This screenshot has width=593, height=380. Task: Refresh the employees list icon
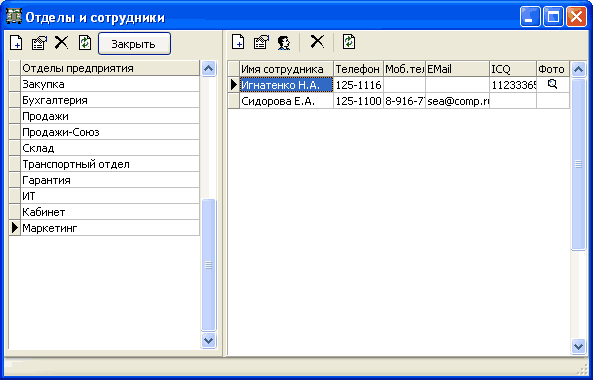[349, 42]
